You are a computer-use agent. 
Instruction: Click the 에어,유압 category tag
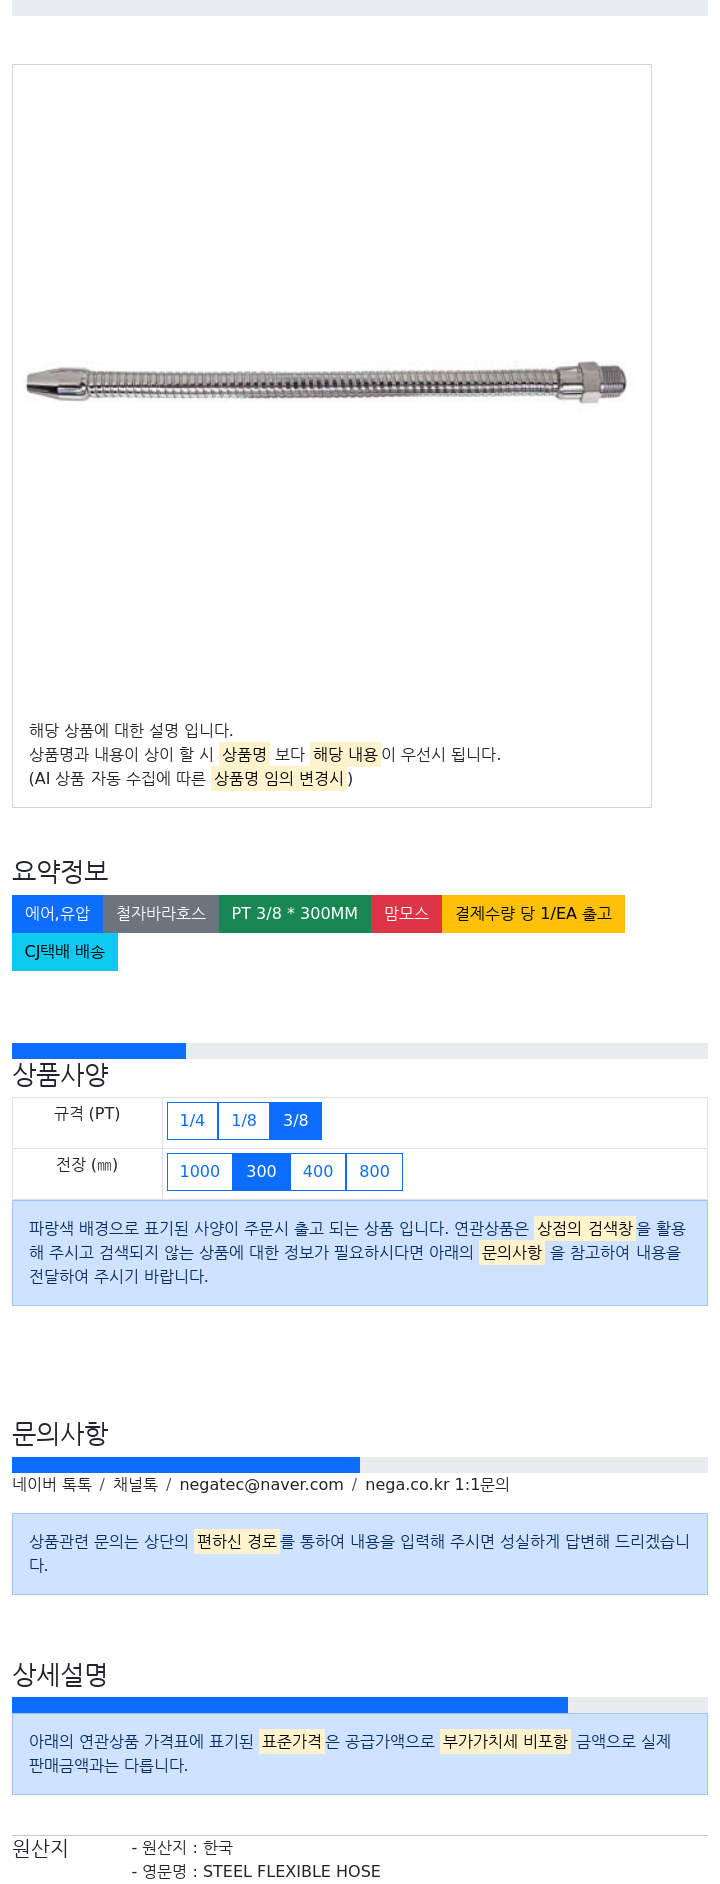[57, 914]
